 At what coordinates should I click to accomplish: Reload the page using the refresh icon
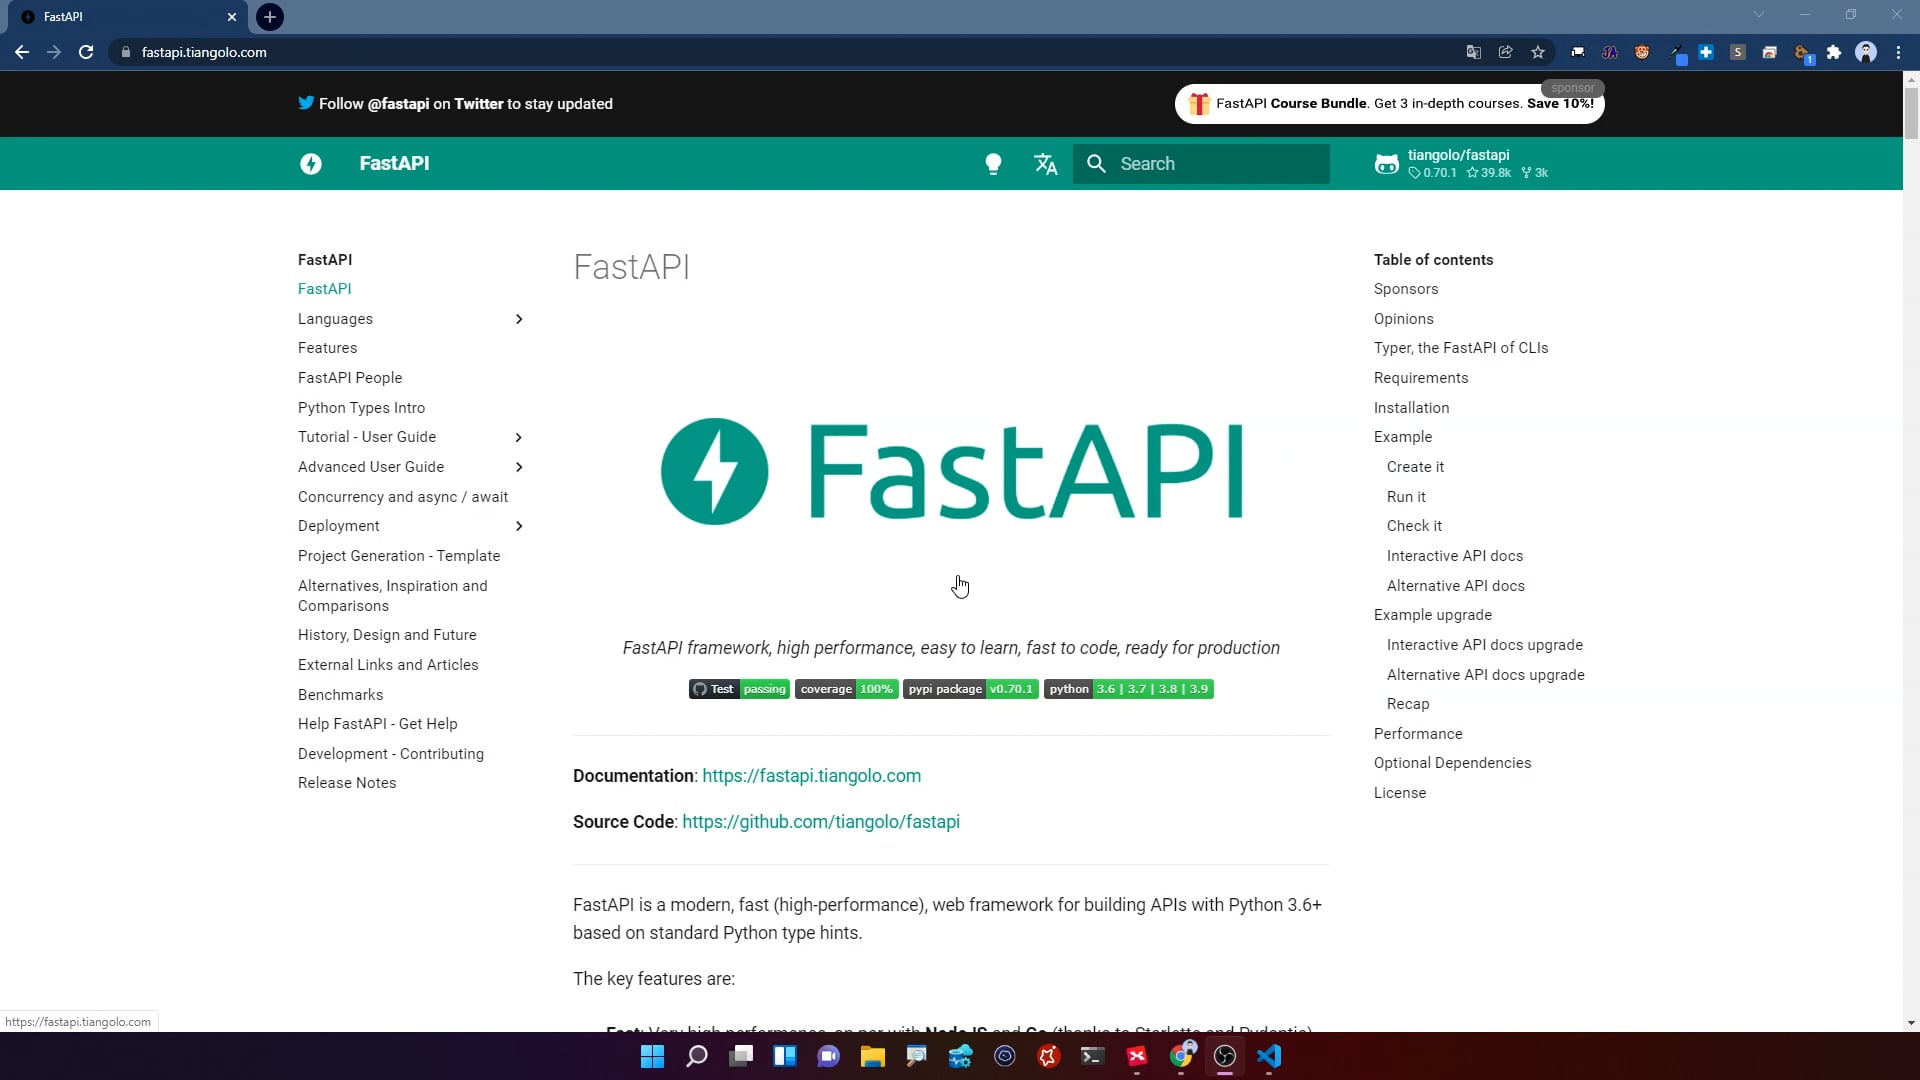[86, 52]
